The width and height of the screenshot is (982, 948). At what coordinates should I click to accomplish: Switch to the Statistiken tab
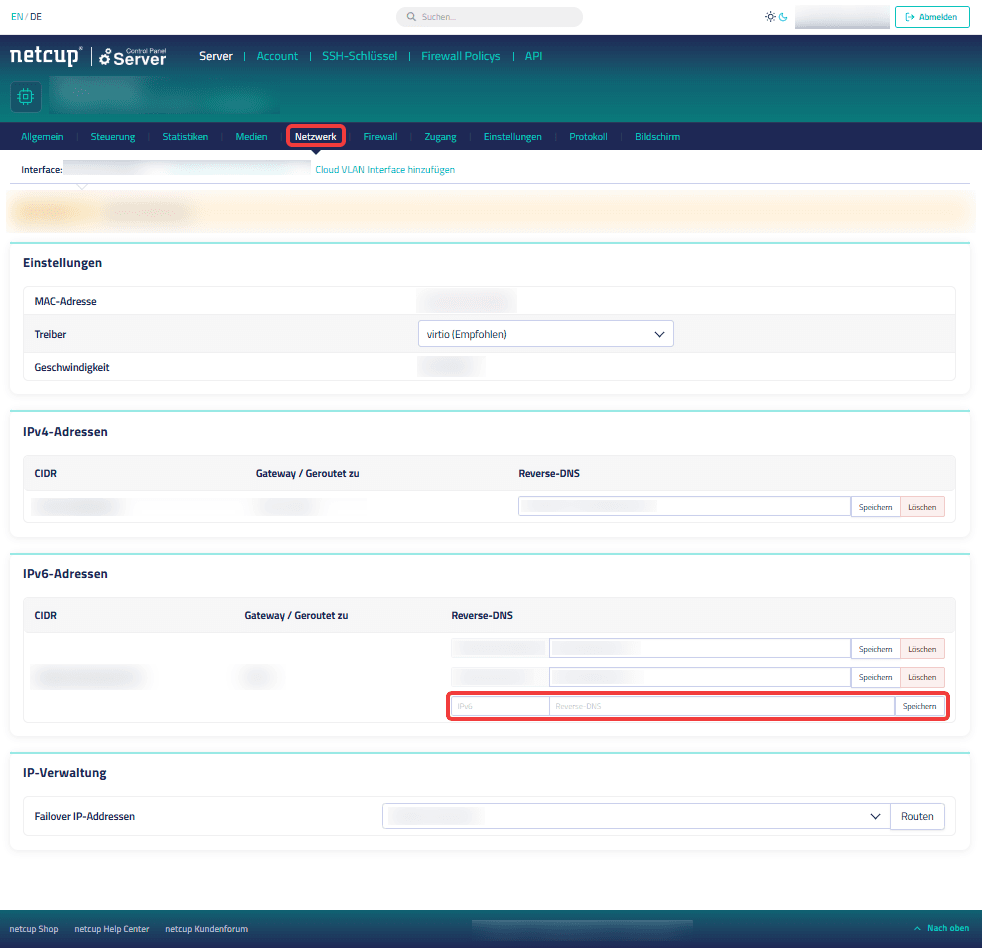185,137
